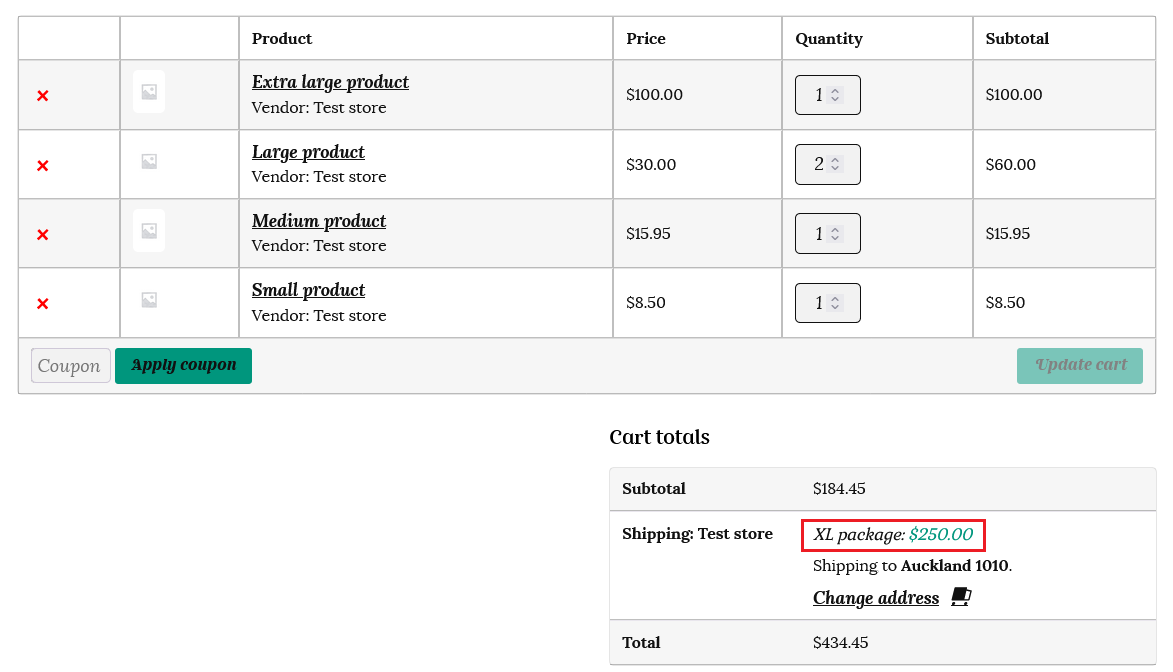The image size is (1173, 672).
Task: Remove Large product from cart
Action: tap(43, 166)
